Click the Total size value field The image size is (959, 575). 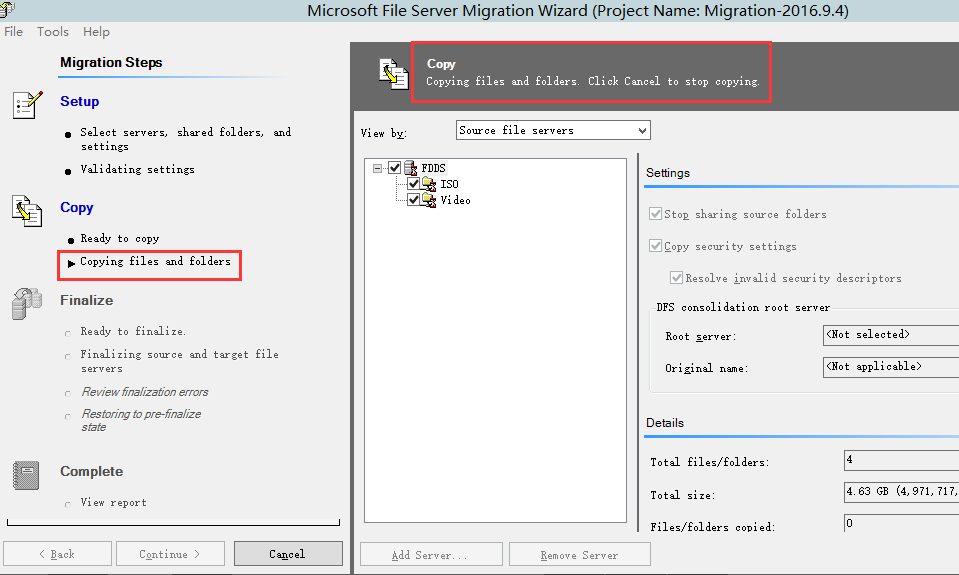[x=901, y=492]
